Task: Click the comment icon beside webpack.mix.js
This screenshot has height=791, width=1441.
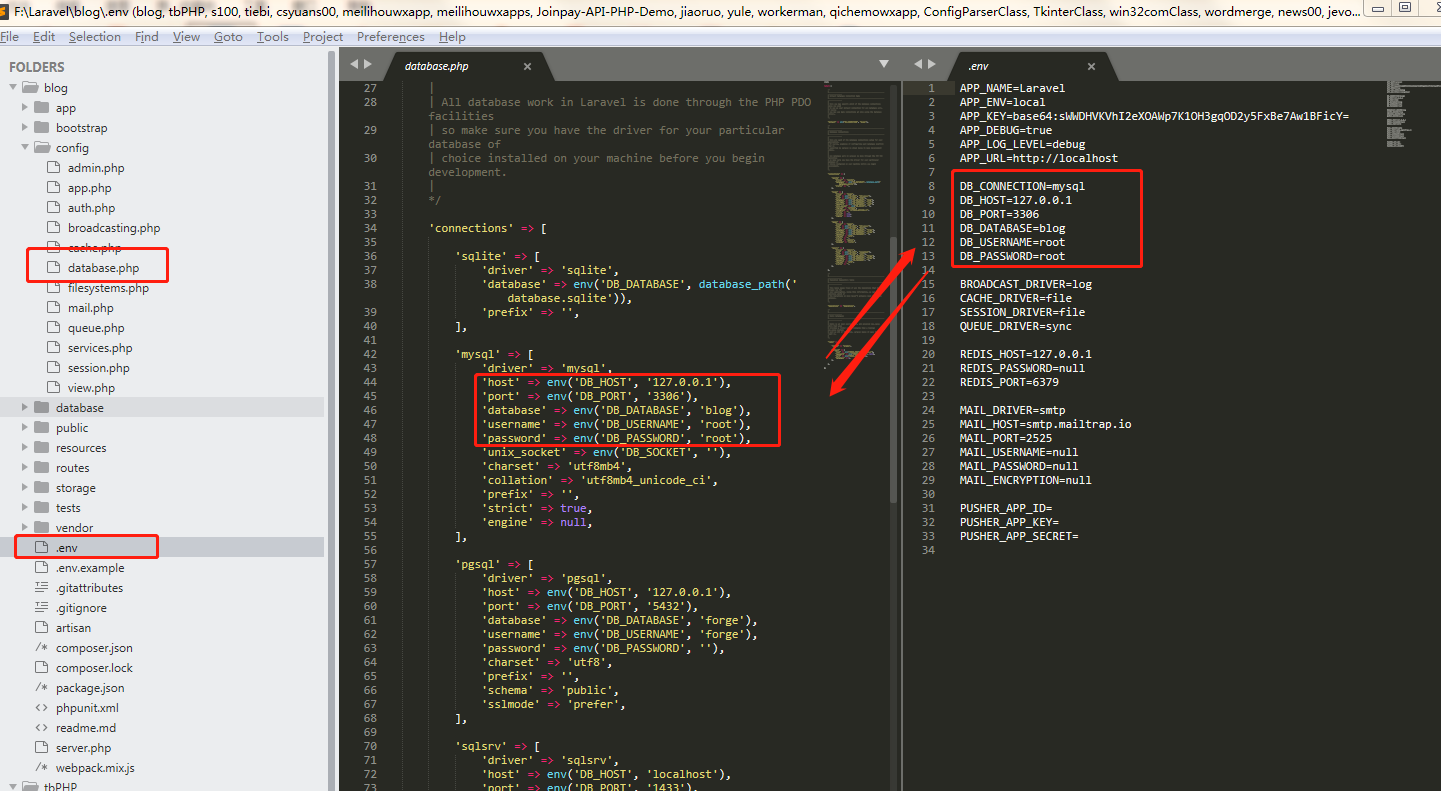Action: coord(41,768)
